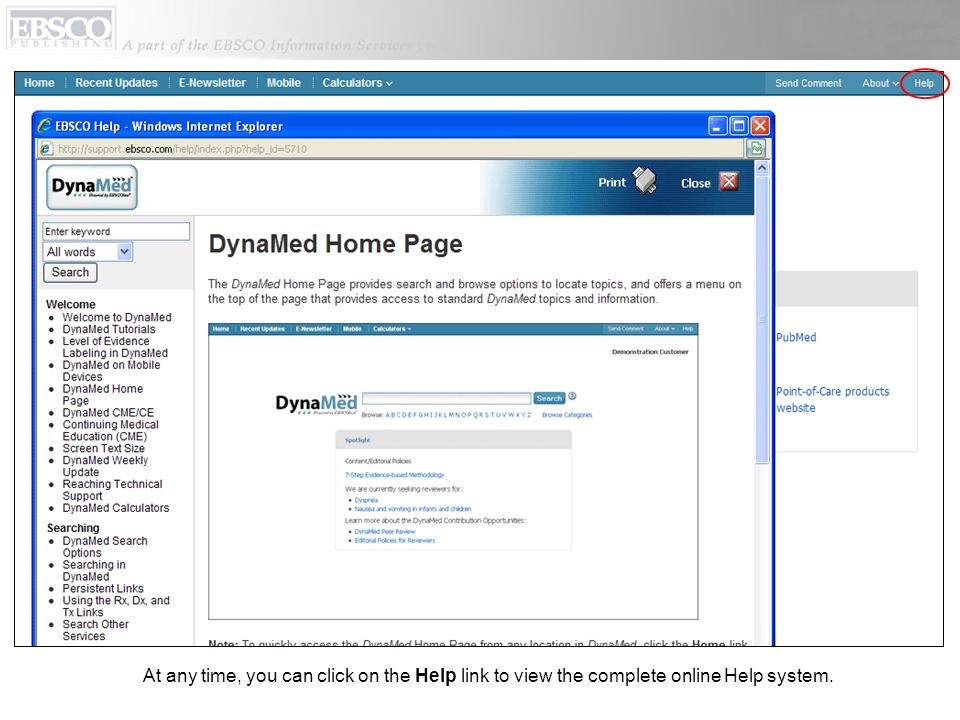Open the Home tab in main nav
This screenshot has height=720, width=960.
(39, 83)
